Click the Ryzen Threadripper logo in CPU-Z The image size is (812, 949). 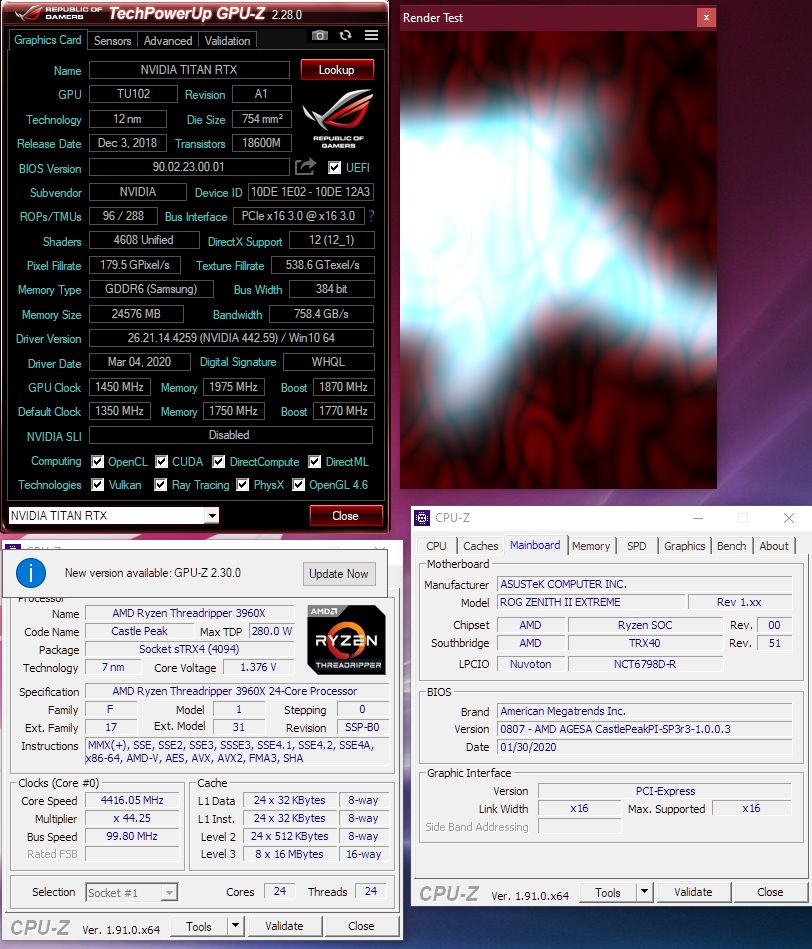346,640
